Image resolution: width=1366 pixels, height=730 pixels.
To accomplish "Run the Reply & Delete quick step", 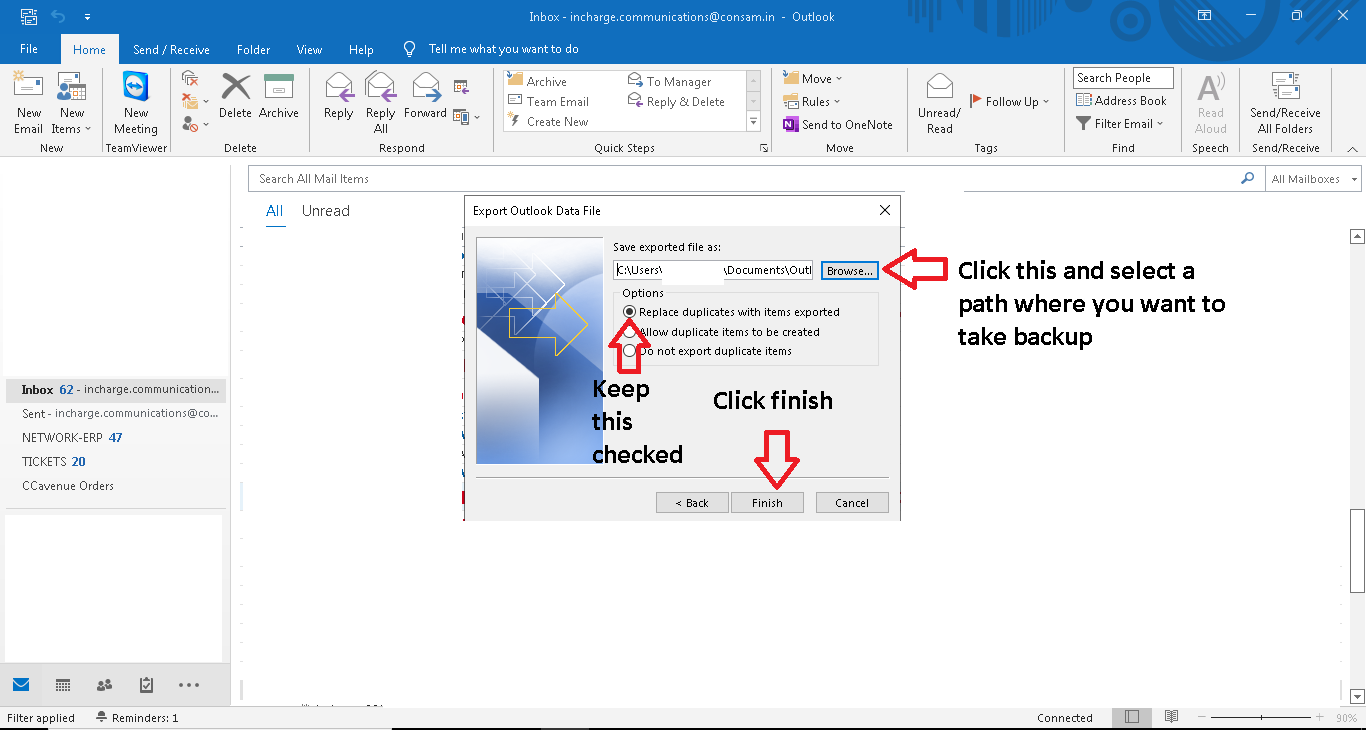I will pos(676,101).
